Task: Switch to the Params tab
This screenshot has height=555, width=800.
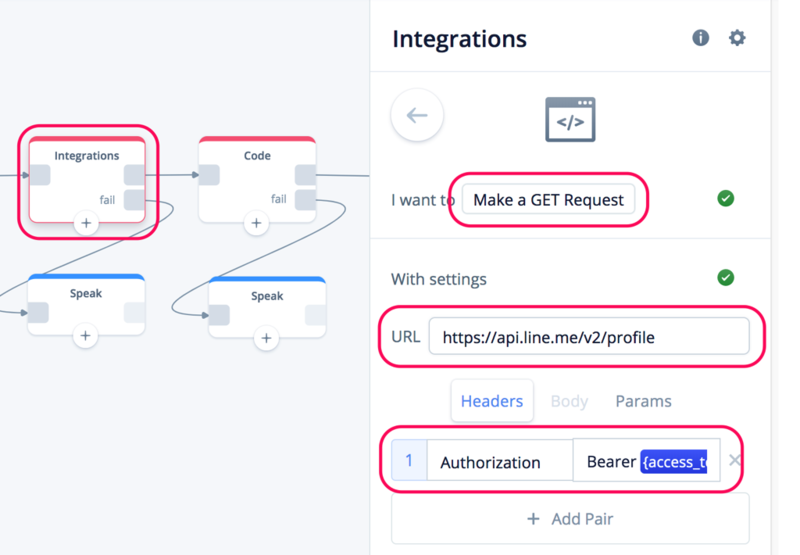Action: [643, 401]
